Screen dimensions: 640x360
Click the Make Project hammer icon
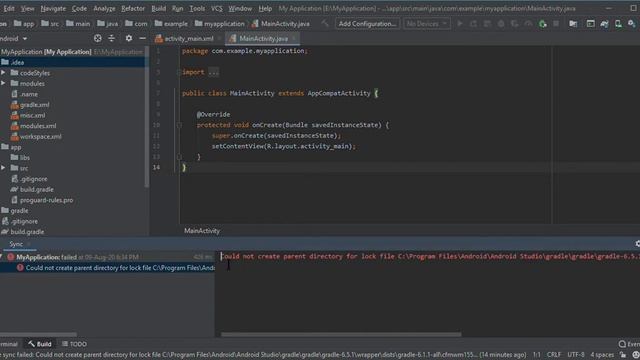[324, 24]
